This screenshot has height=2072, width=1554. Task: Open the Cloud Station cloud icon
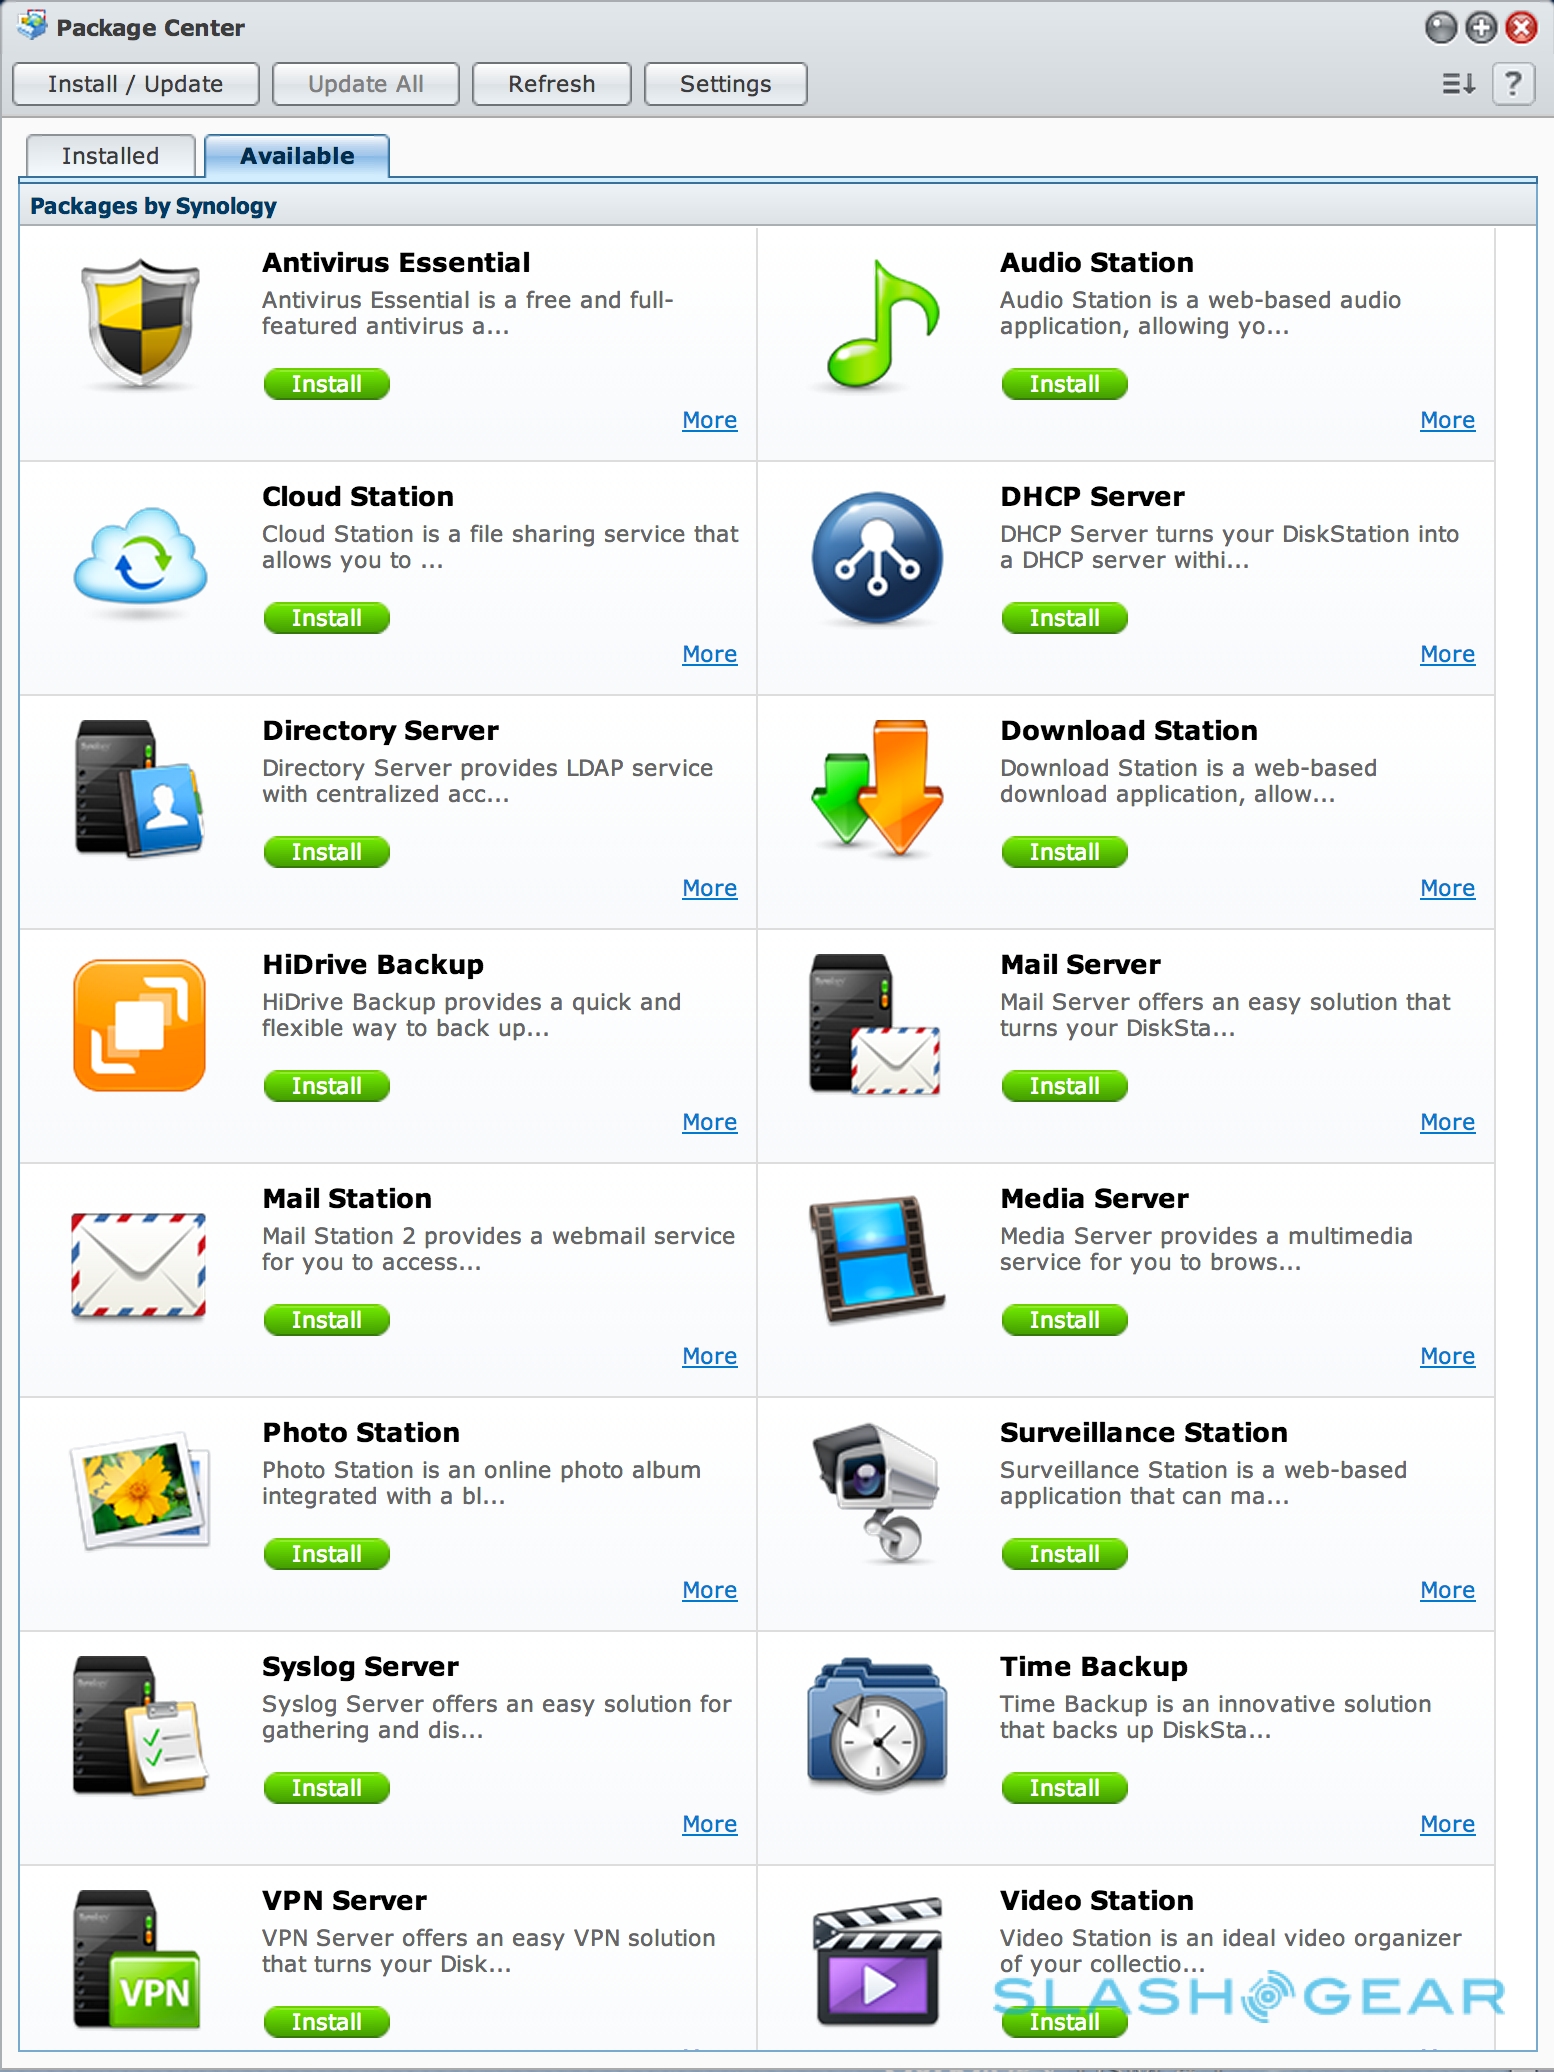click(140, 556)
